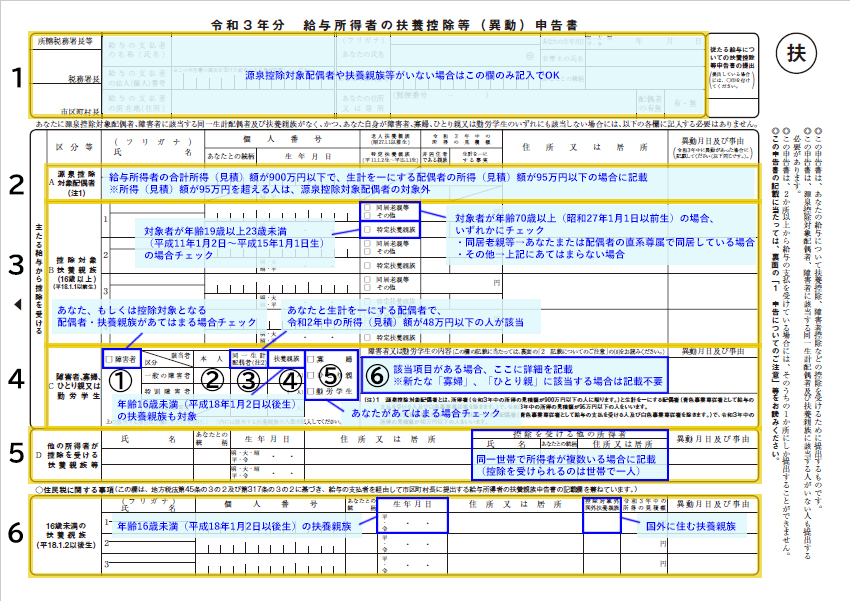This screenshot has height=601, width=850.
Task: Click the 控除を受ける他の所得者 header
Action: coord(569,434)
